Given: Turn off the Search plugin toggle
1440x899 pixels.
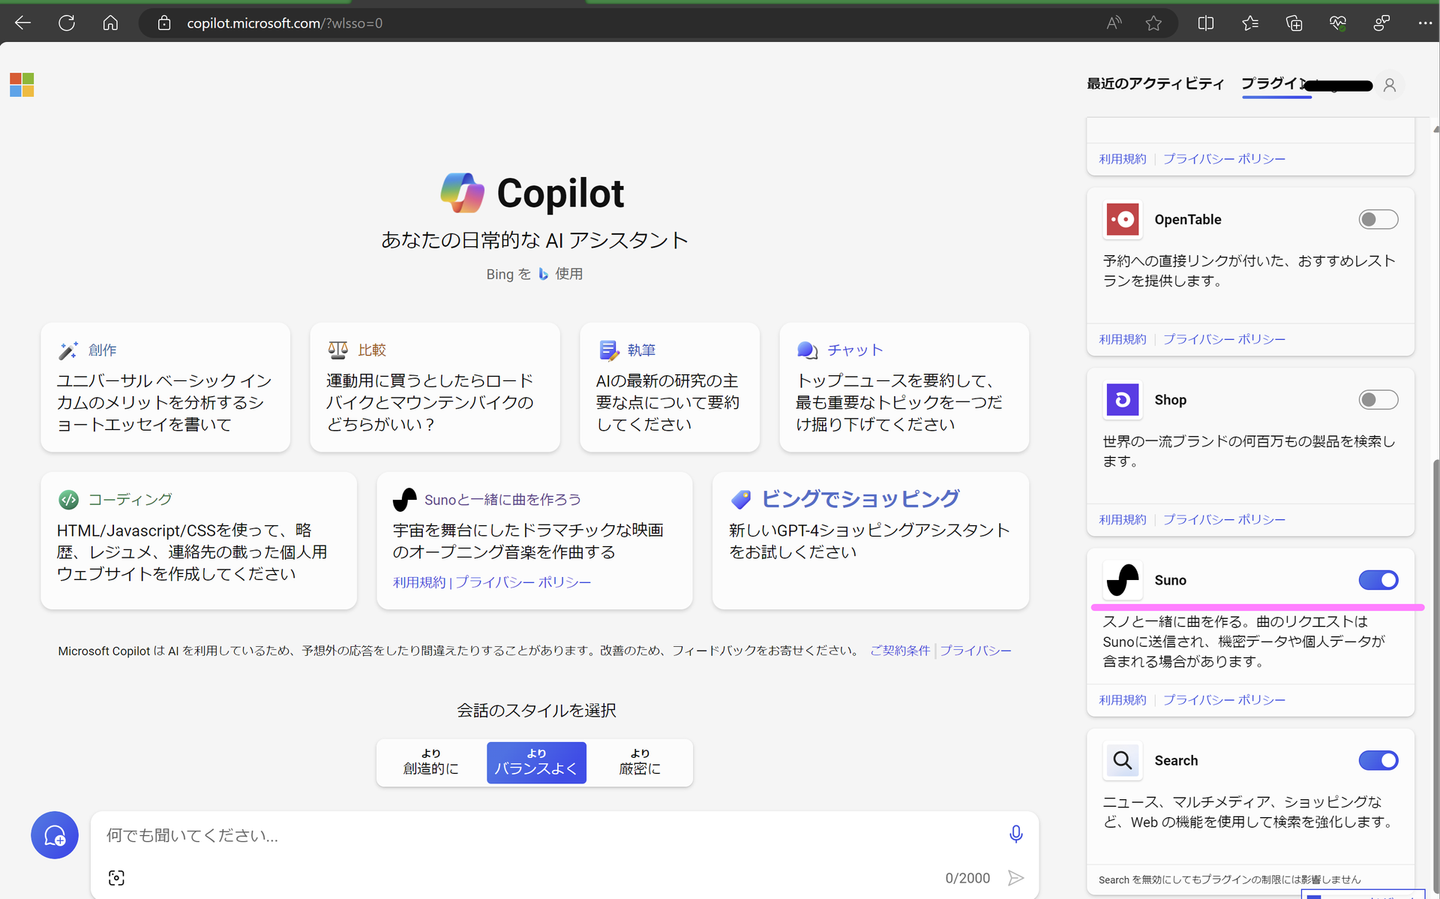Looking at the screenshot, I should [1378, 761].
